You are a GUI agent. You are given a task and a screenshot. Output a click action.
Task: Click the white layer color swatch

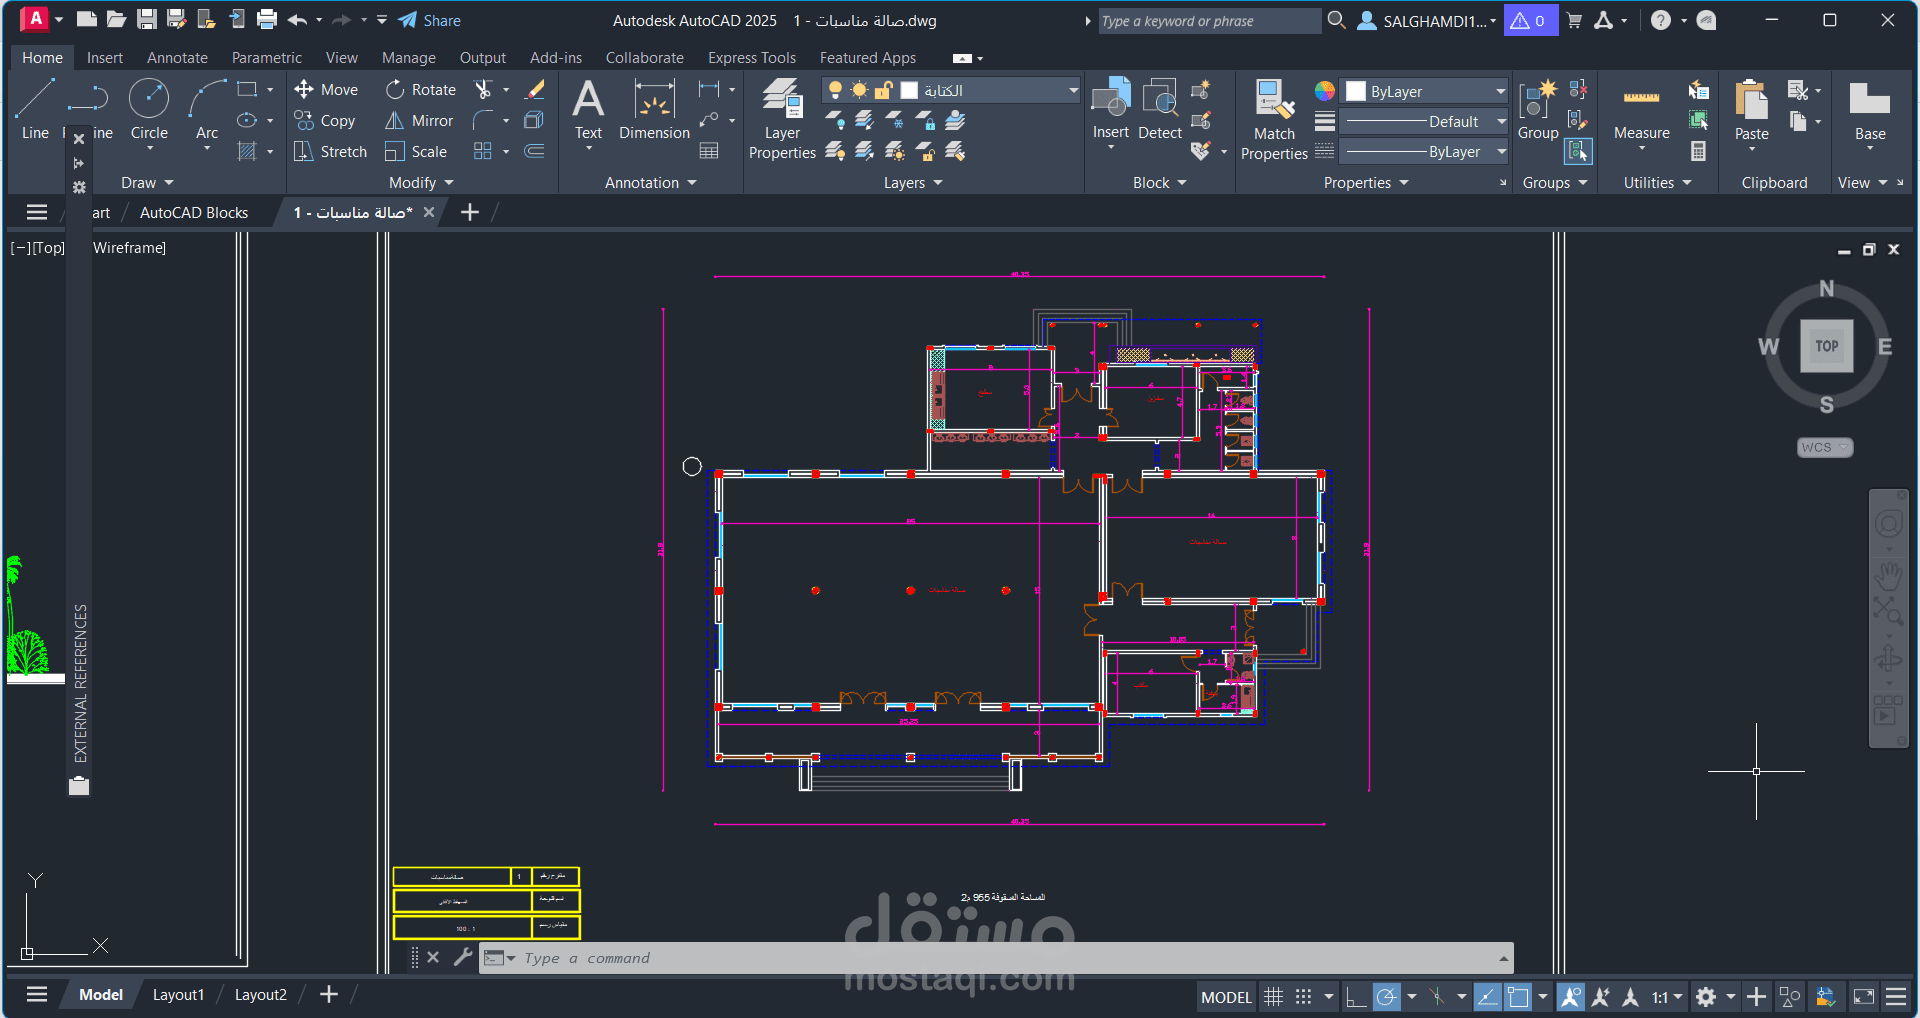[x=909, y=91]
